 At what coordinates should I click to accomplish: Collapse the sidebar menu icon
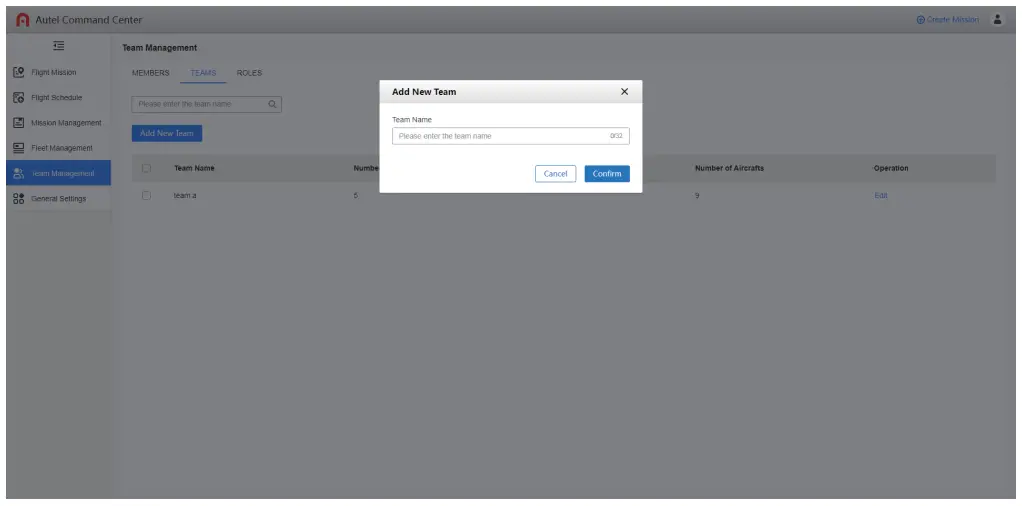point(59,46)
